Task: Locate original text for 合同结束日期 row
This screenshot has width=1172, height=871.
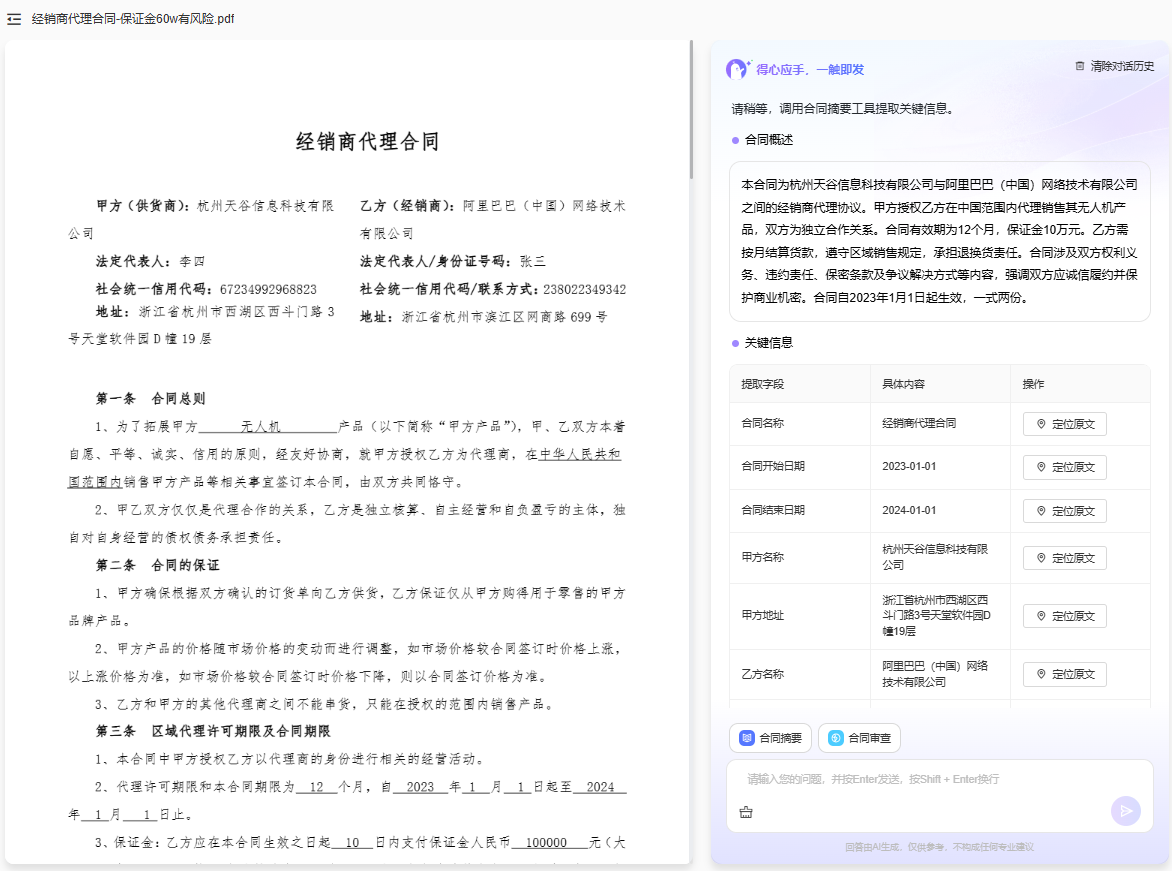Action: click(1064, 511)
